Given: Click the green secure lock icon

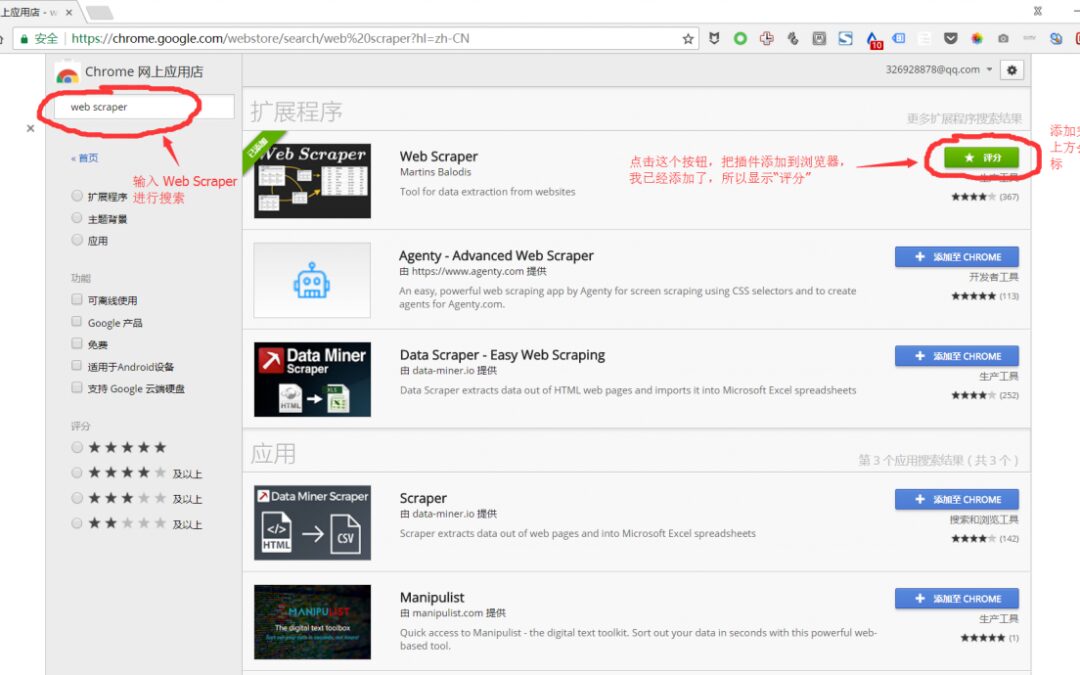Looking at the screenshot, I should pos(24,39).
